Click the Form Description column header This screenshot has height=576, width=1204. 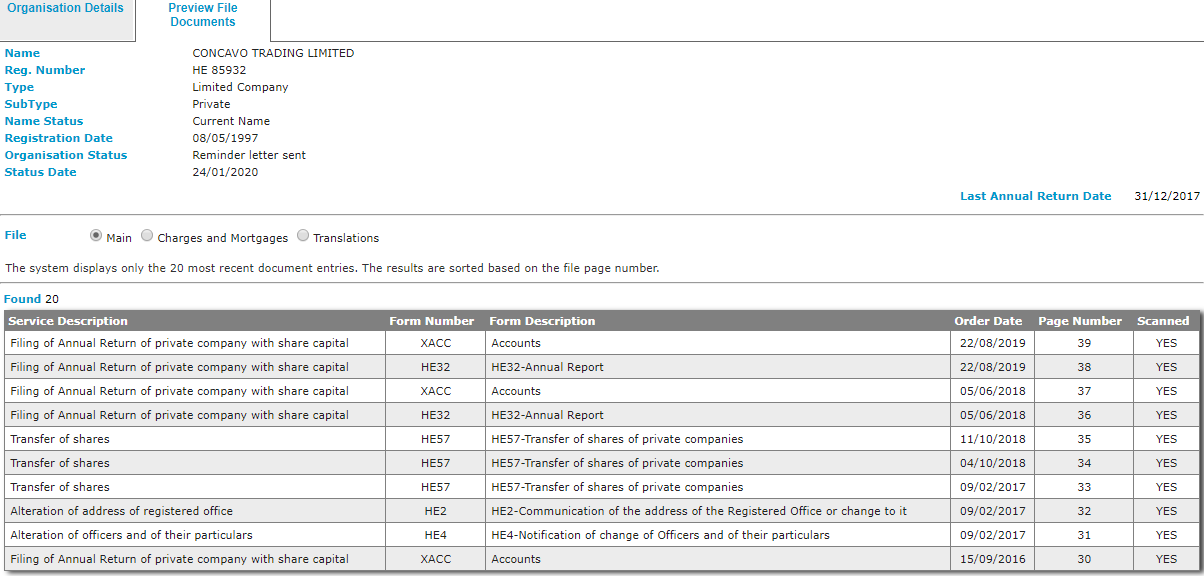542,321
